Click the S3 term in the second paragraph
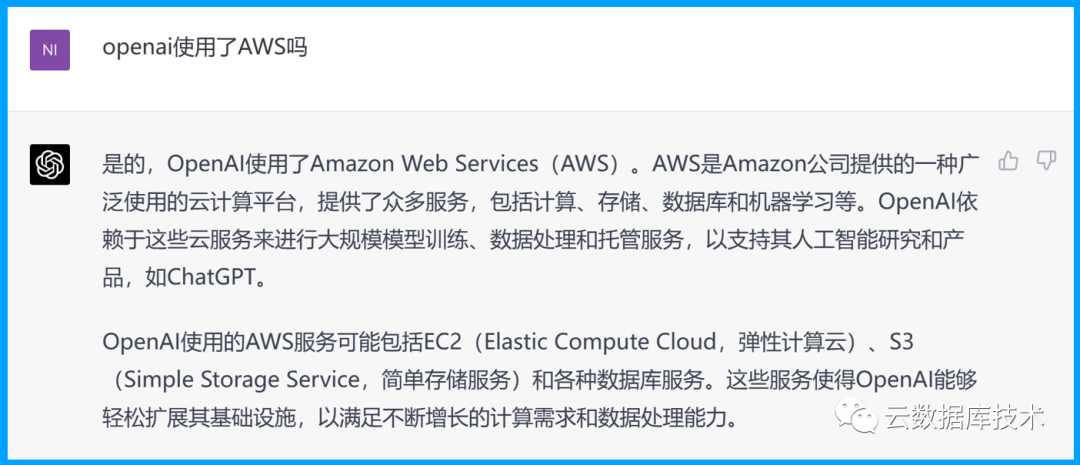The height and width of the screenshot is (465, 1080). 901,342
